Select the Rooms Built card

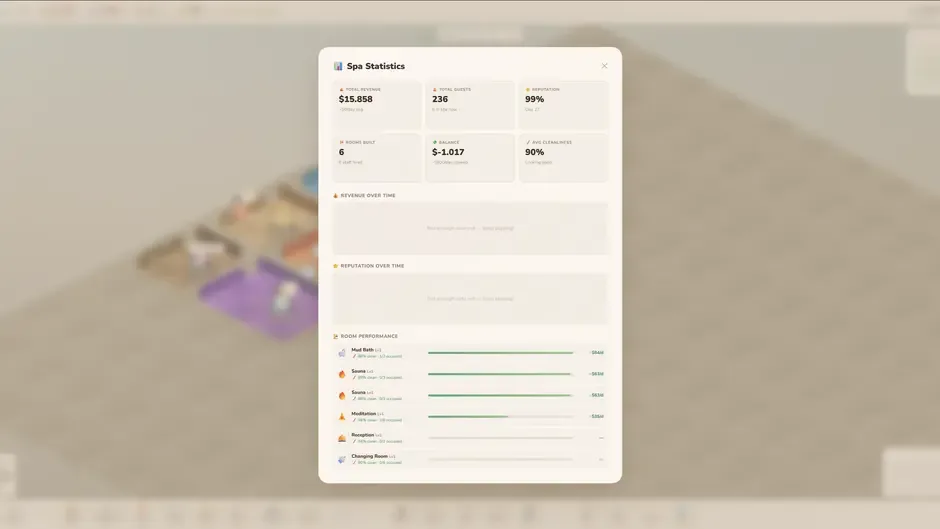[x=377, y=158]
